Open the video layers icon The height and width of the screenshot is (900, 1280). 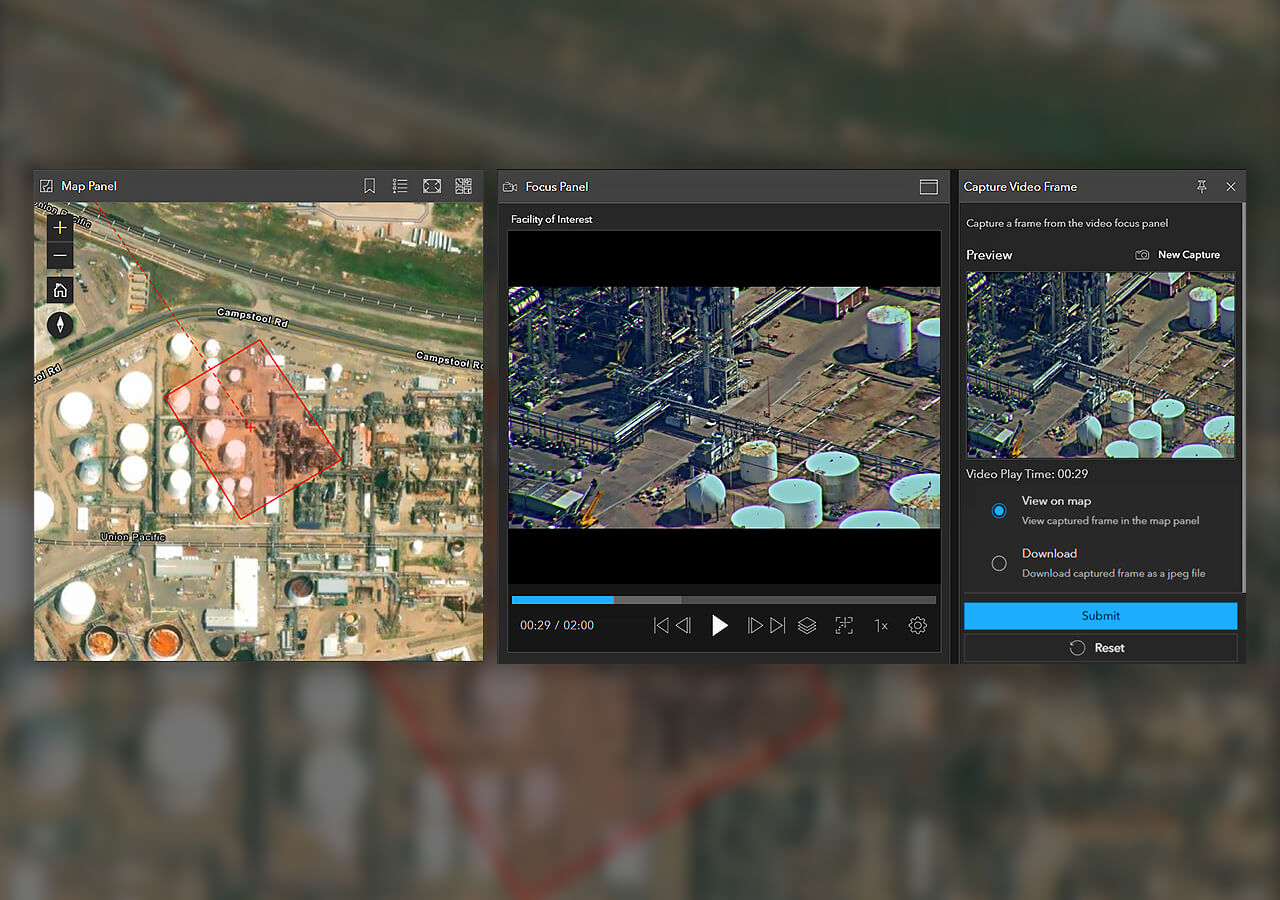point(807,625)
